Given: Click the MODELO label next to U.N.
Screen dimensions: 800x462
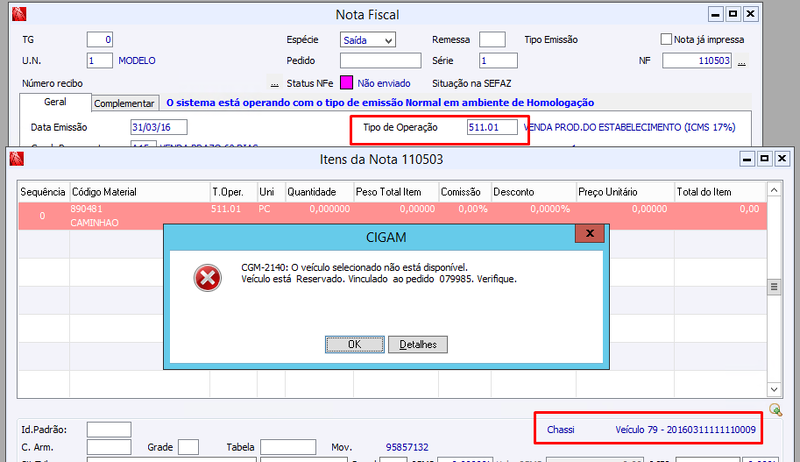Looking at the screenshot, I should (x=137, y=60).
